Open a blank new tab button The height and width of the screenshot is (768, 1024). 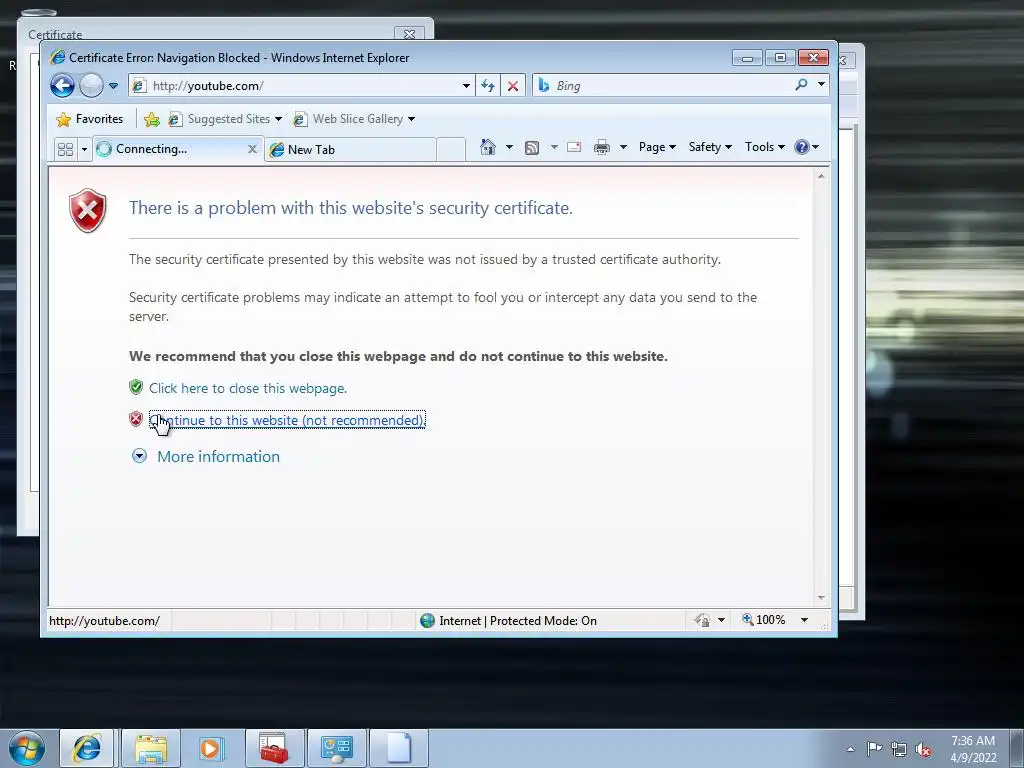(451, 150)
